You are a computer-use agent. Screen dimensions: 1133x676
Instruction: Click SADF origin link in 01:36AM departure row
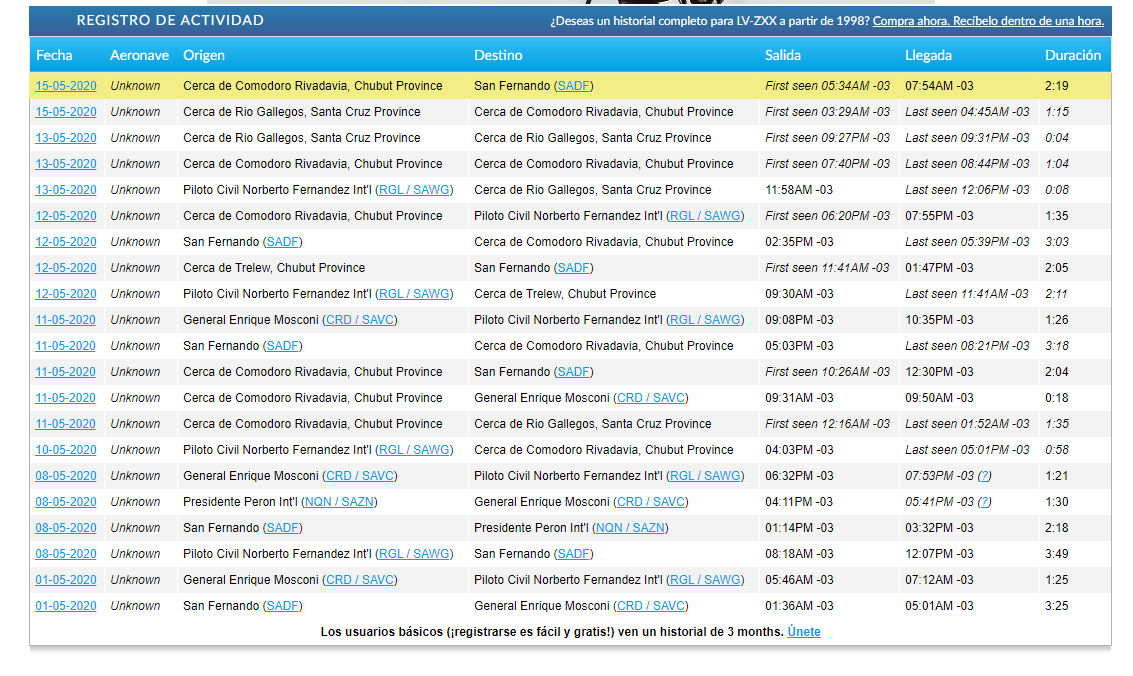tap(283, 606)
